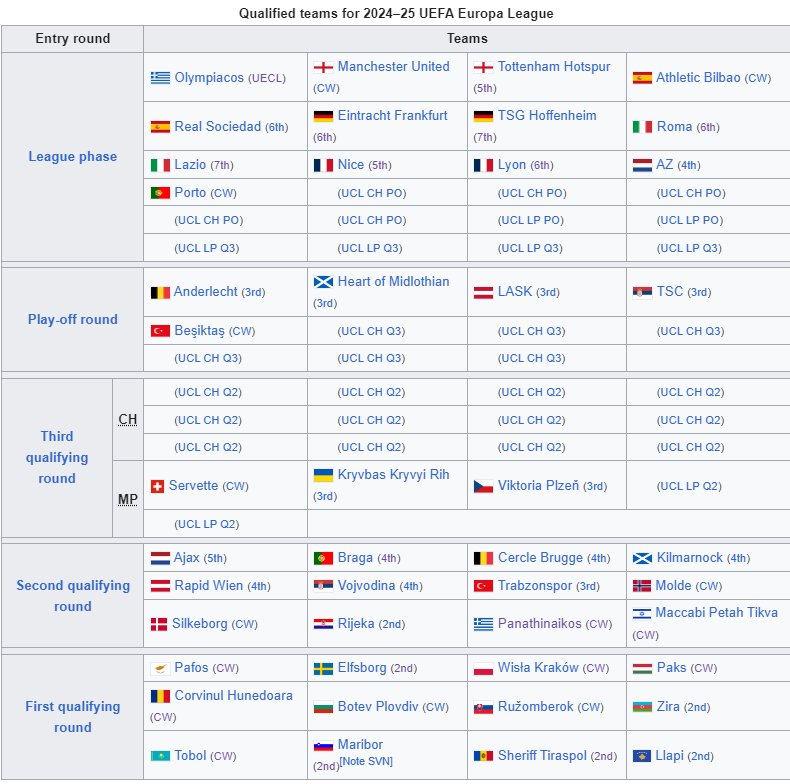Open the First qualifying round link

pos(73,717)
